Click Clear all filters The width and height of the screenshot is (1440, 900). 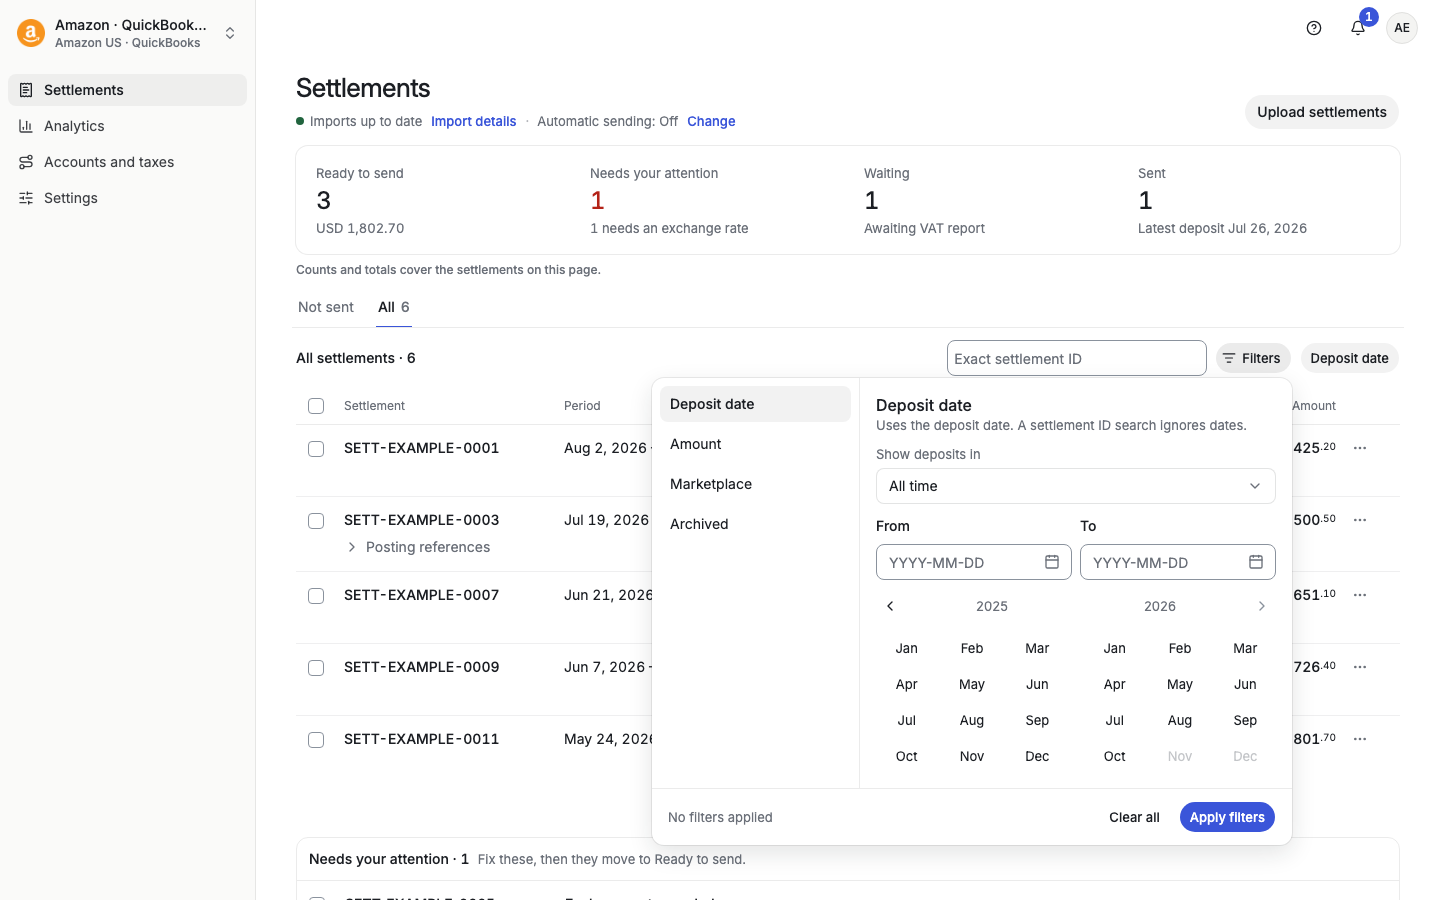coord(1134,817)
